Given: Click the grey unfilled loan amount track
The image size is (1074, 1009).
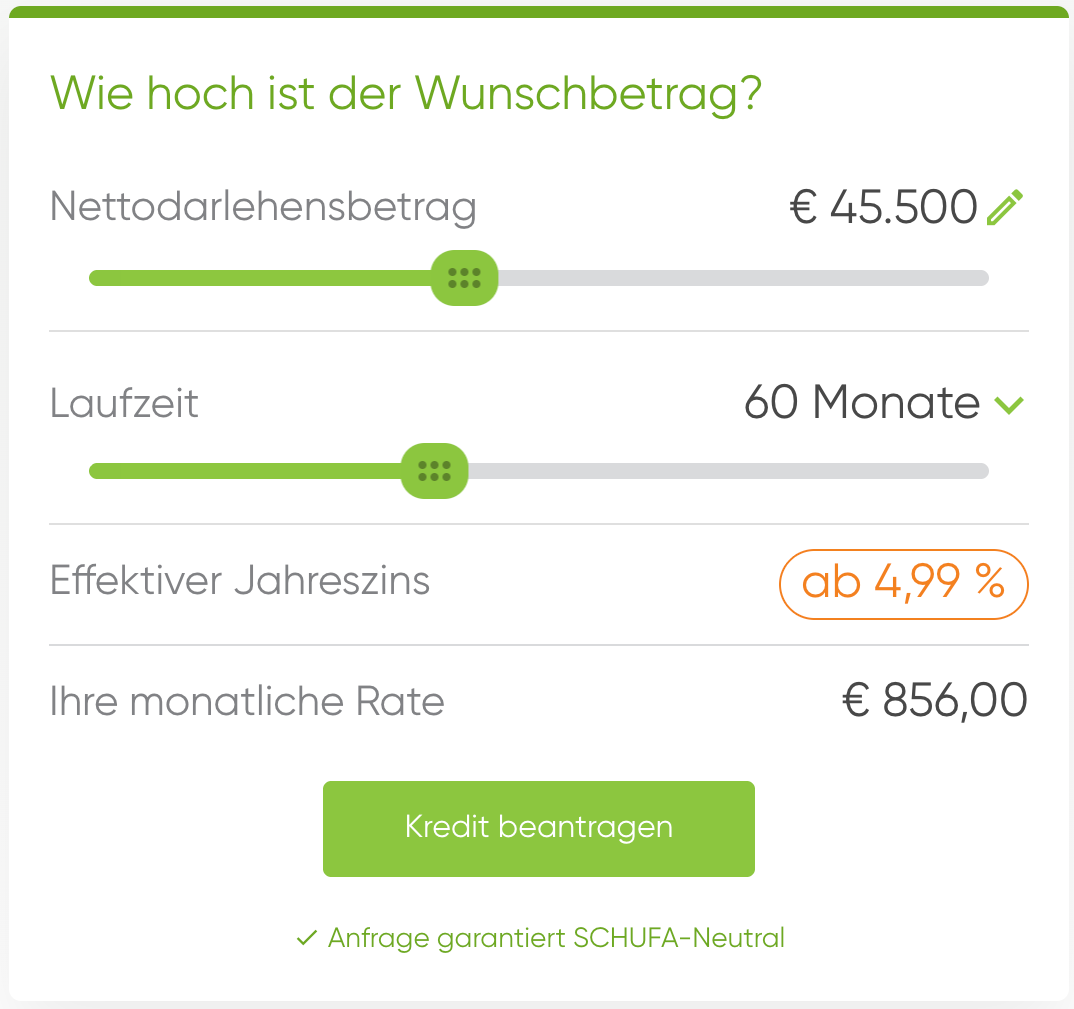Looking at the screenshot, I should (x=743, y=278).
